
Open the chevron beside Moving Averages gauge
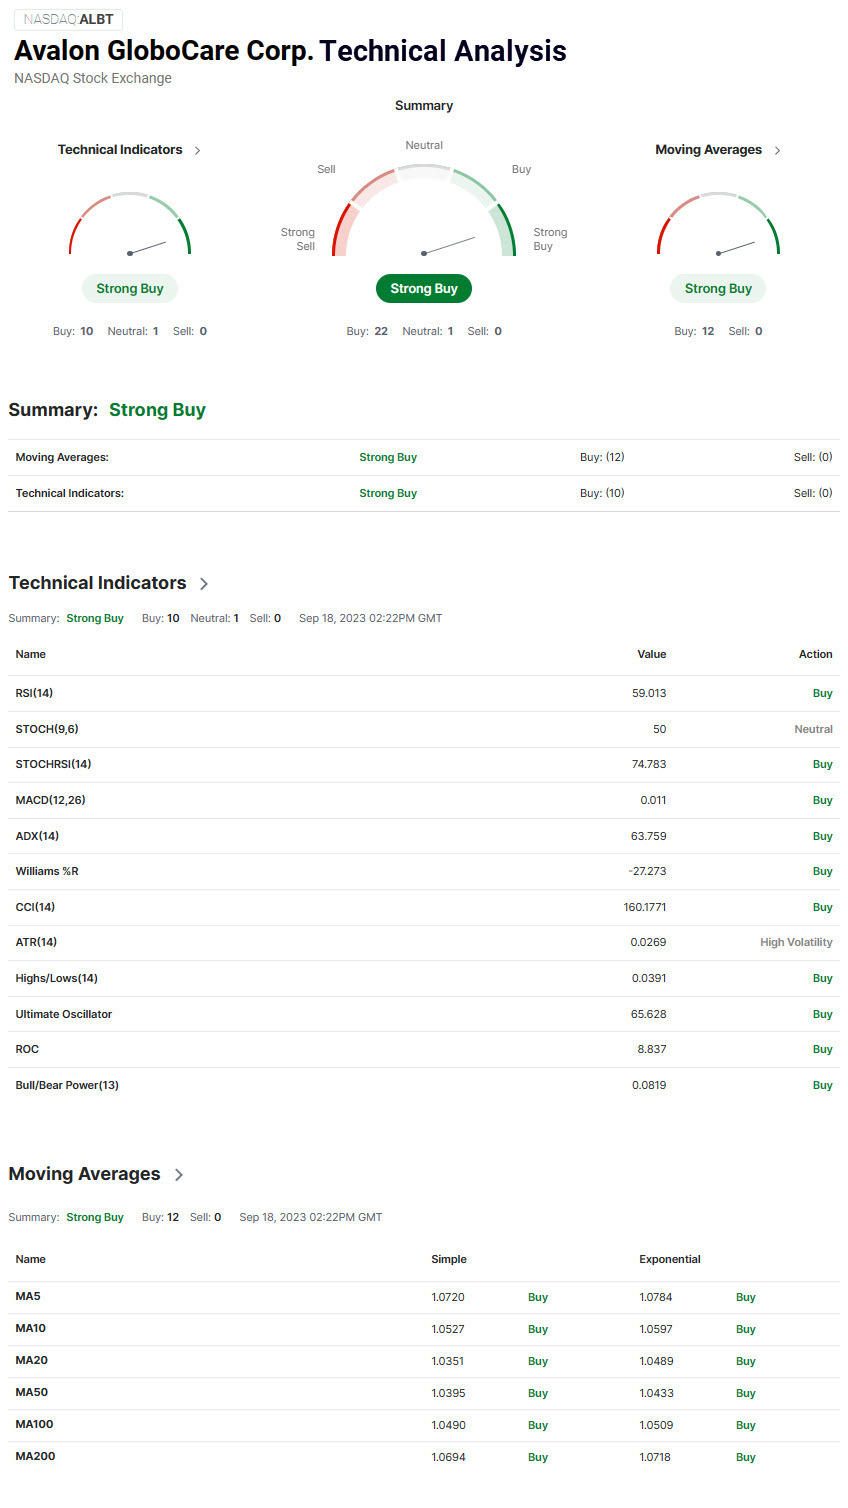[777, 150]
